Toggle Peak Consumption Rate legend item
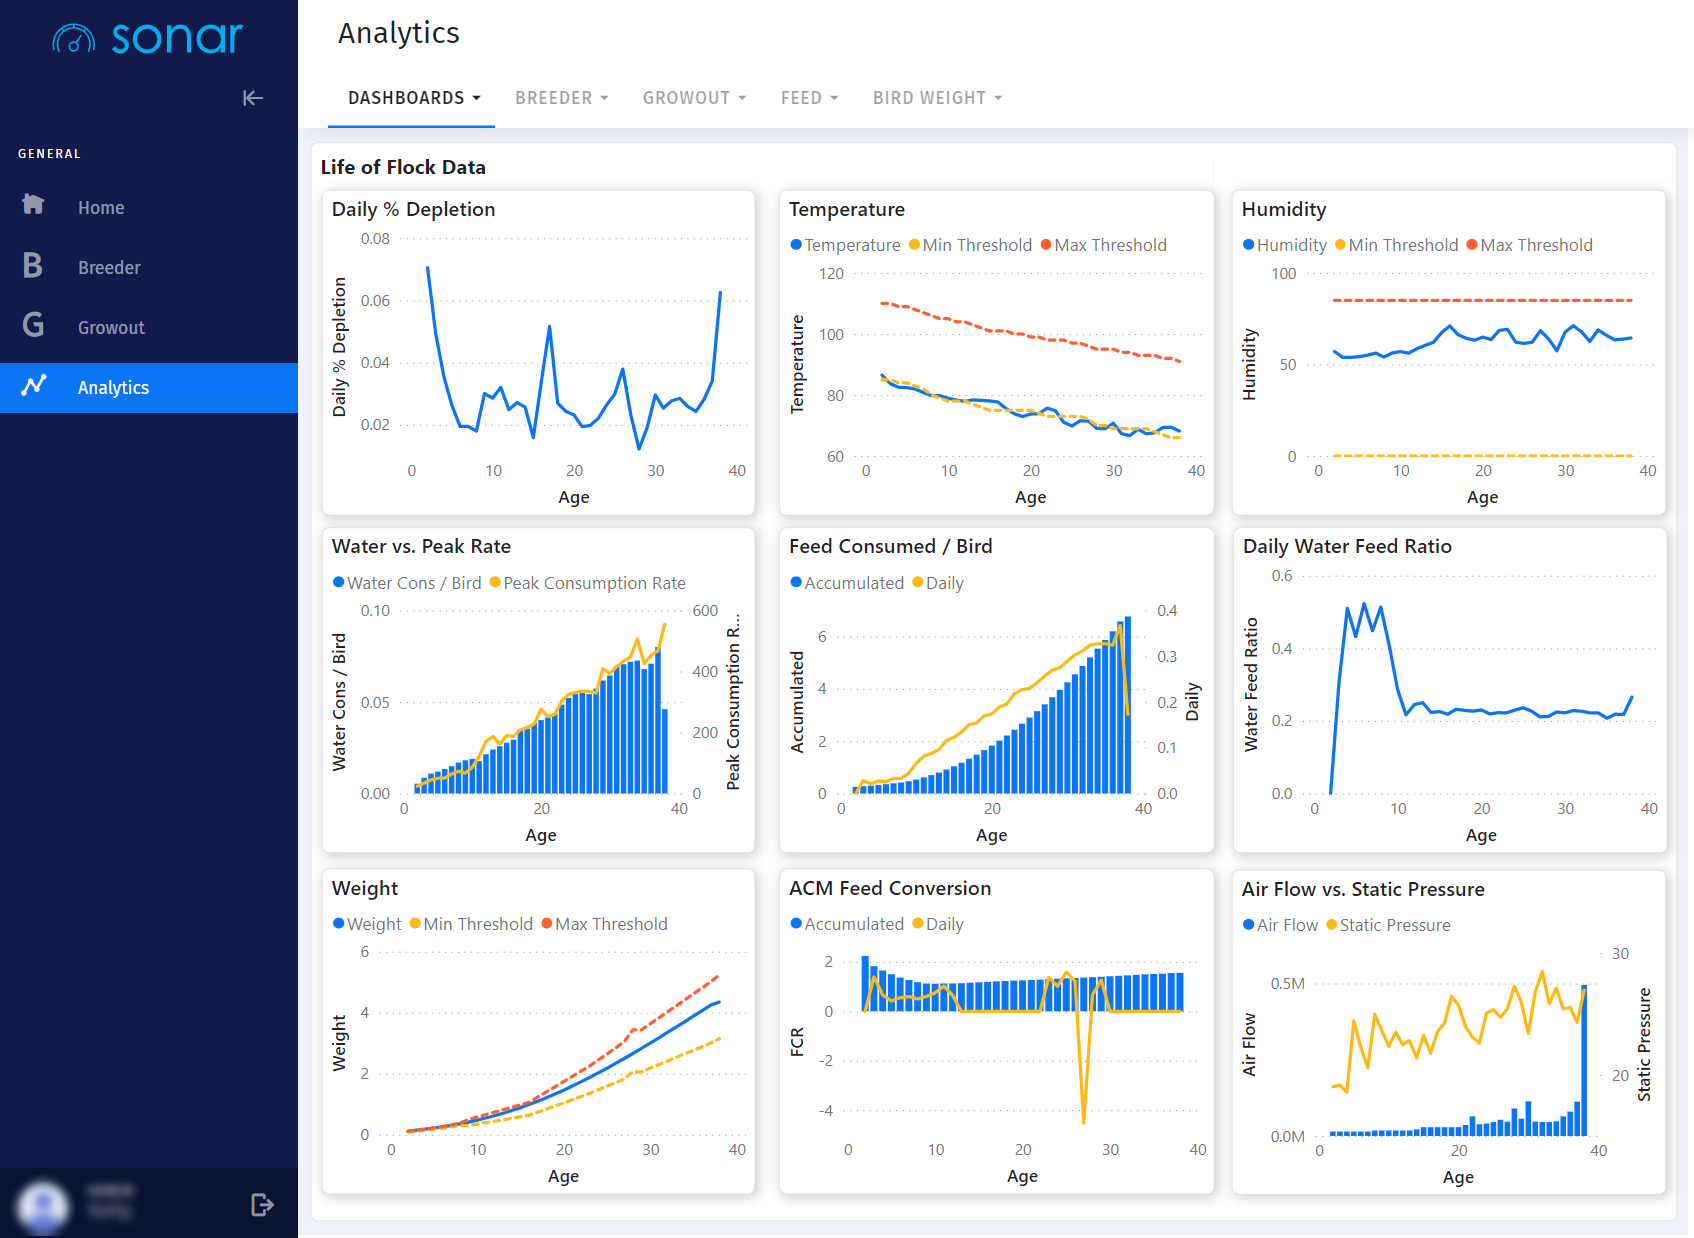The width and height of the screenshot is (1694, 1238). [588, 583]
